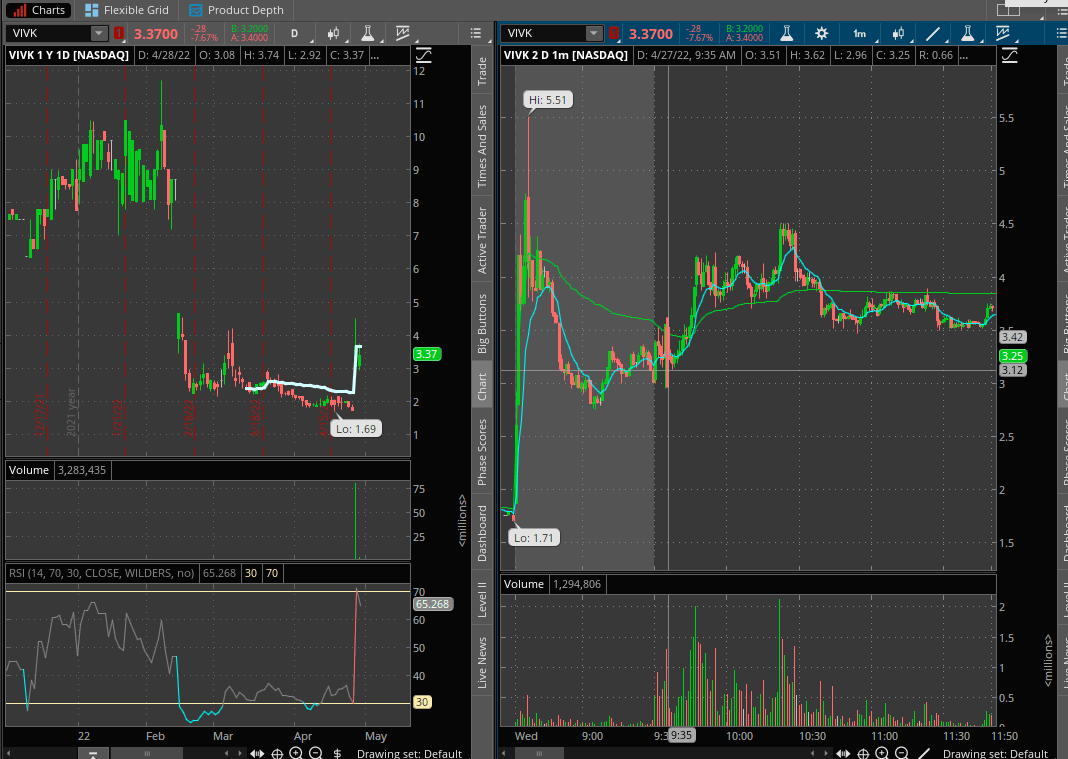The image size is (1068, 759).
Task: Open the Active Trader side panel
Action: (x=482, y=240)
